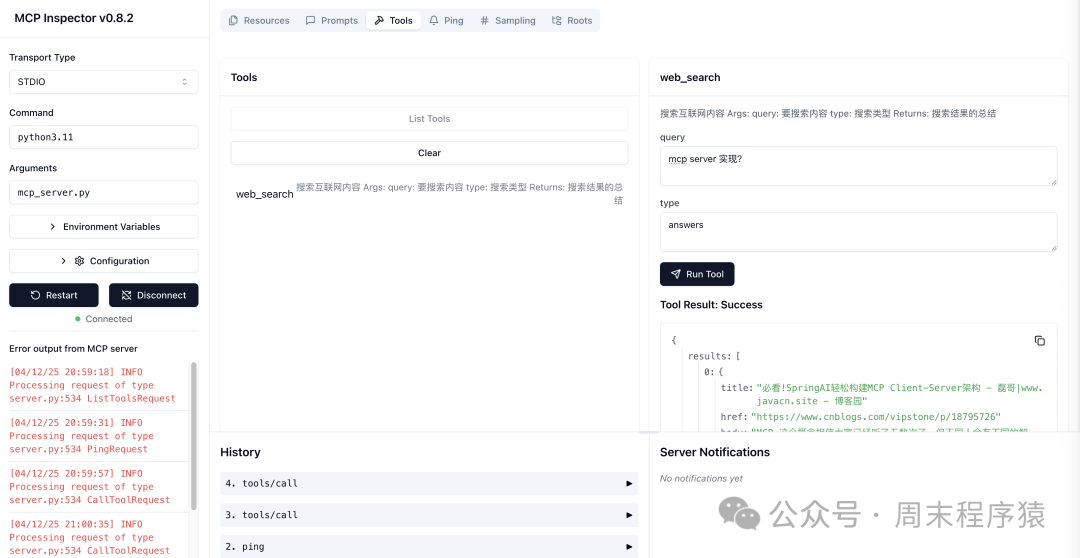Restart the MCP server connection
This screenshot has height=558, width=1080.
pos(54,295)
